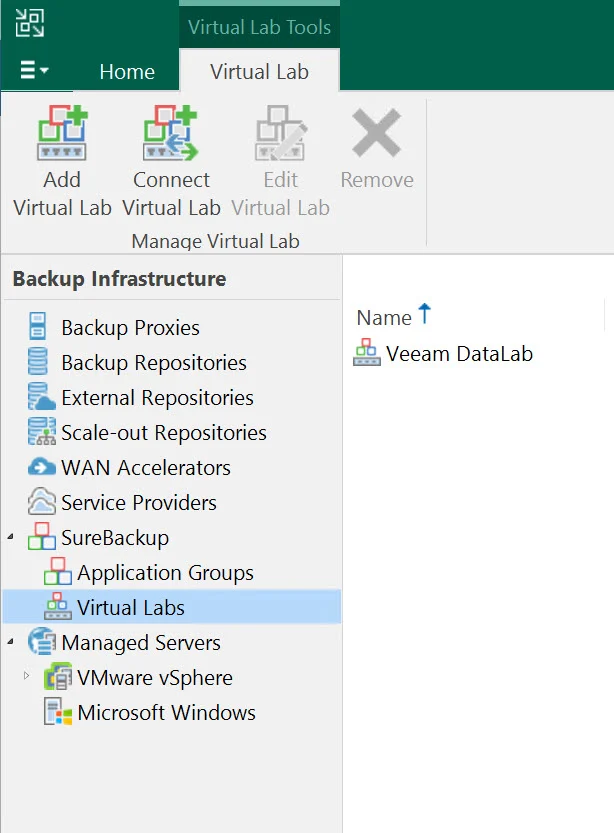Screen dimensions: 614x833
Task: Collapse the Managed Servers tree node
Action: pos(11,642)
